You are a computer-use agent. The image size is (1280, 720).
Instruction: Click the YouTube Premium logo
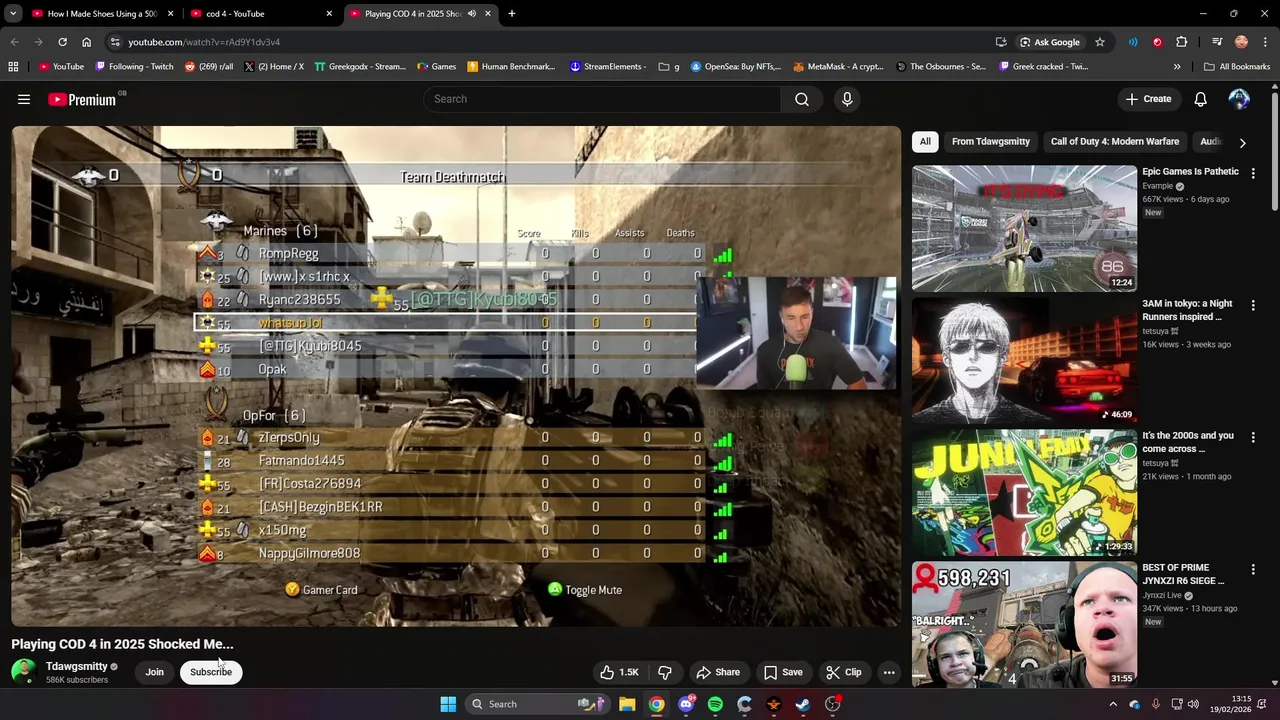click(82, 99)
